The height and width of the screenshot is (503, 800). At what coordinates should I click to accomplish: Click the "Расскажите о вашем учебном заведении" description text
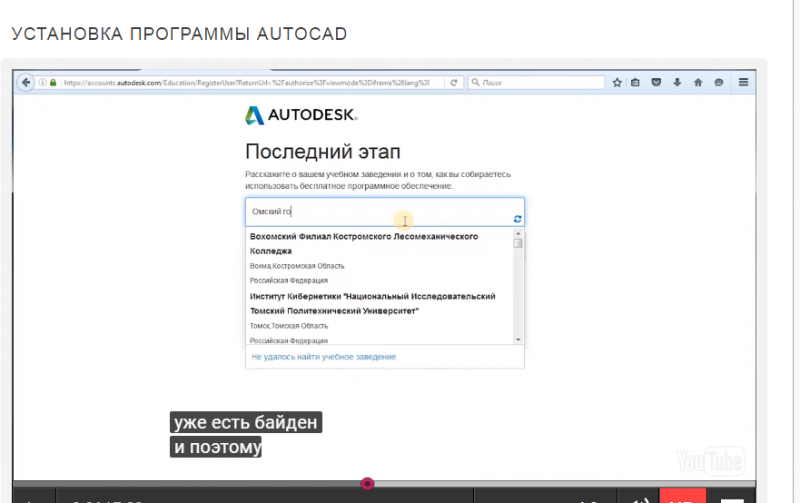[x=378, y=180]
